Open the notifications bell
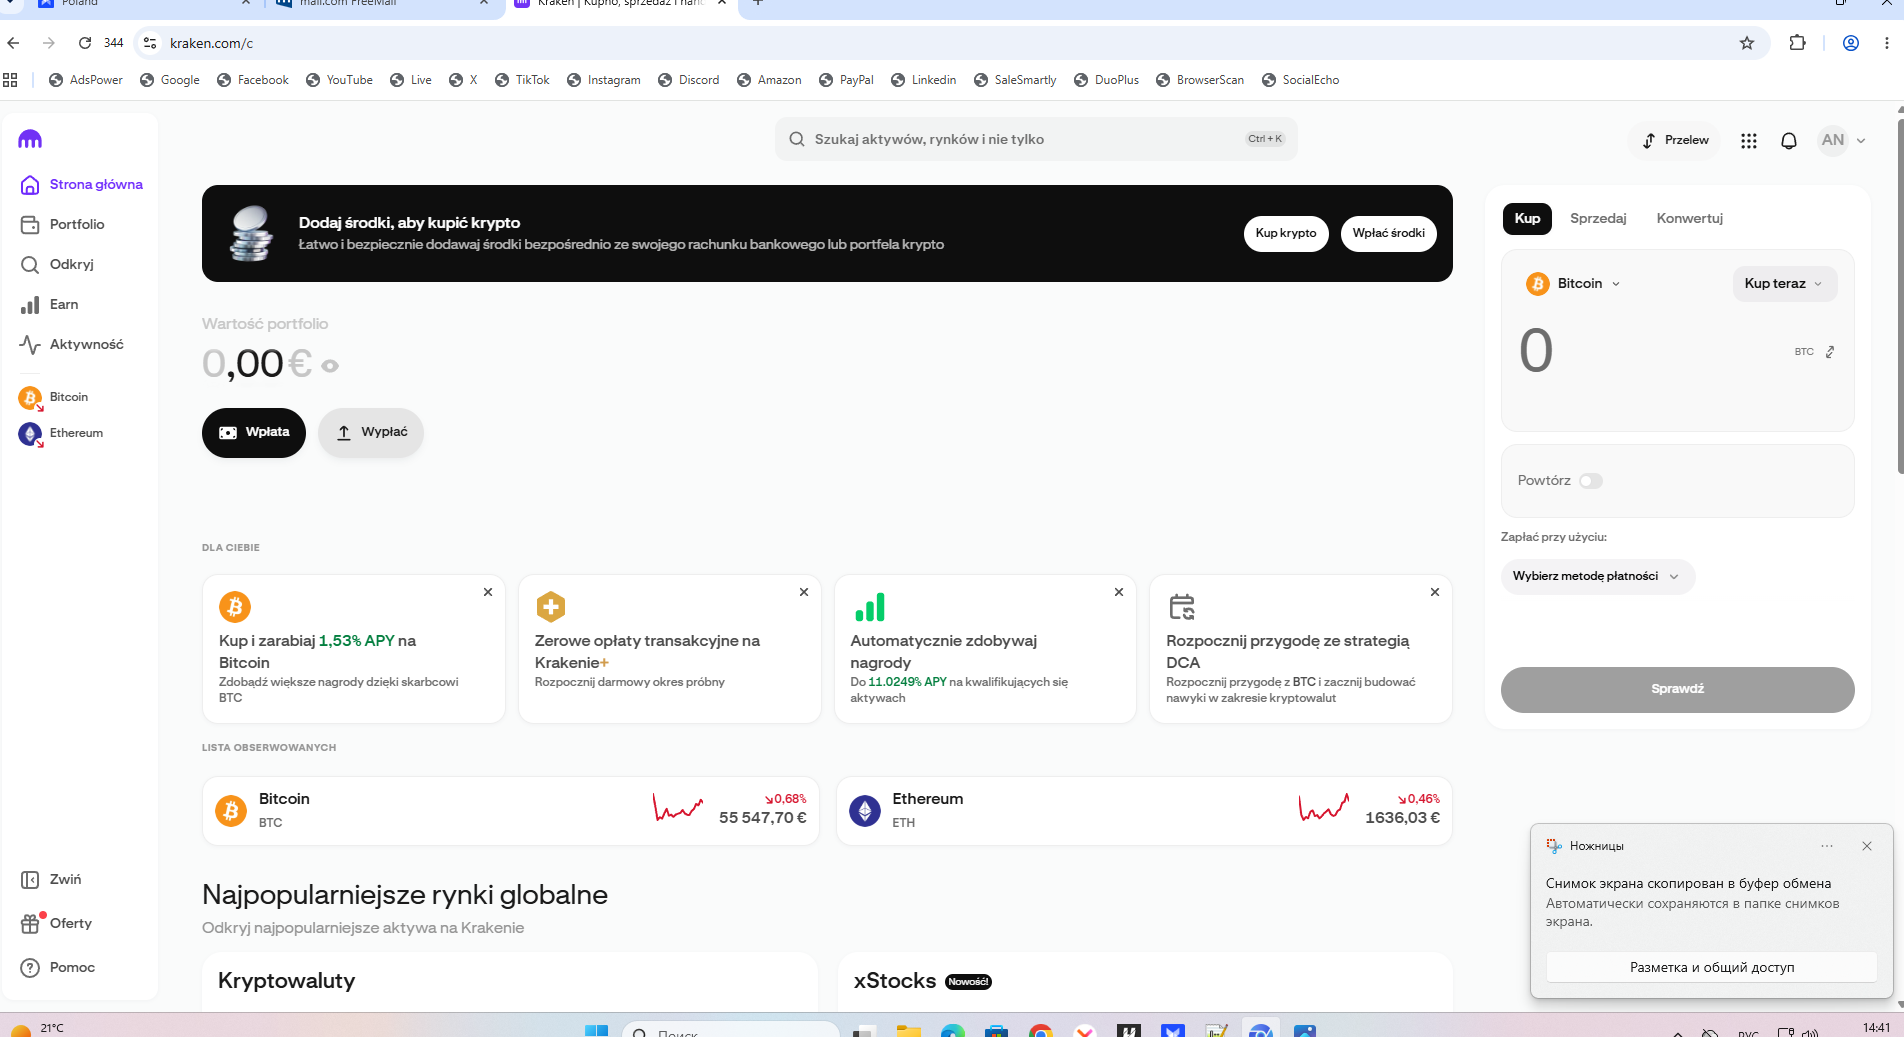Viewport: 1904px width, 1037px height. click(1789, 141)
